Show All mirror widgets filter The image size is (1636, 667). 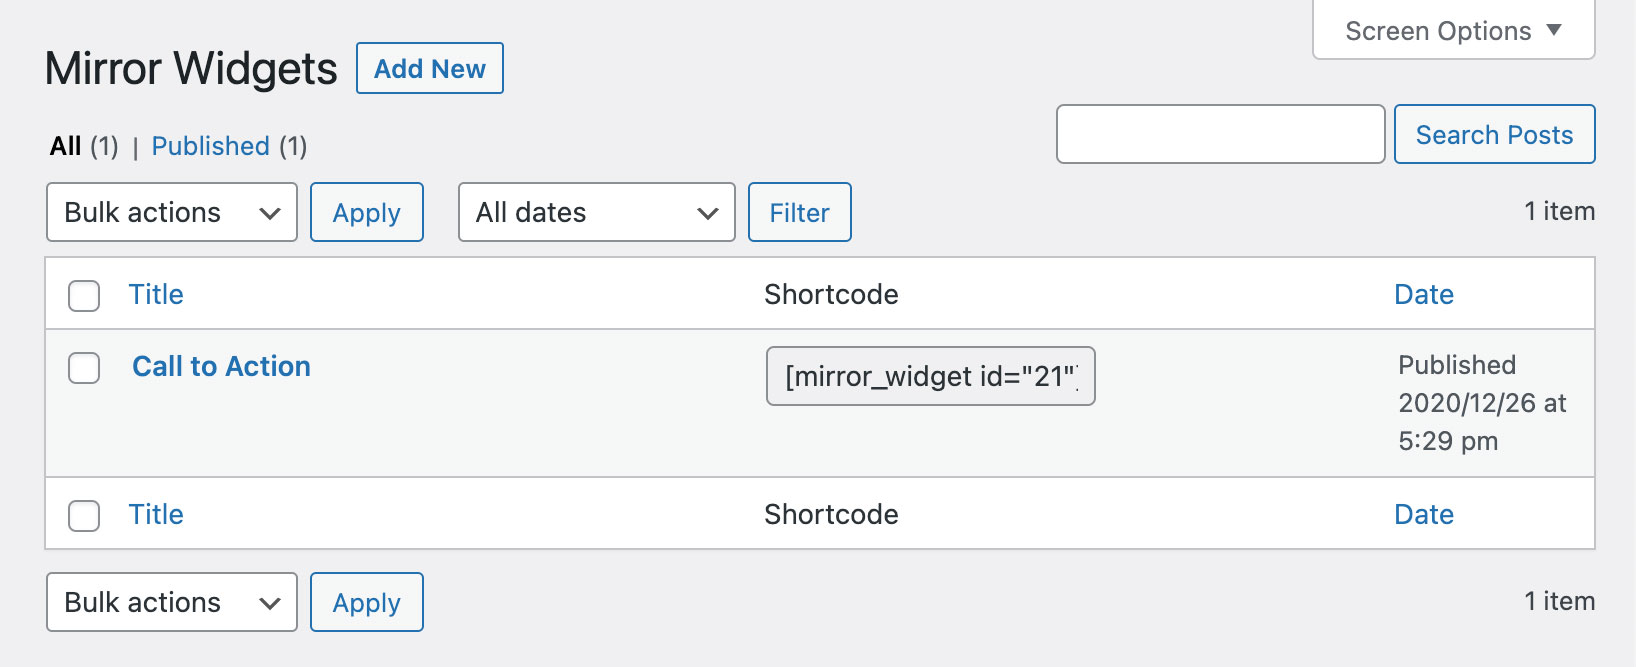pyautogui.click(x=66, y=146)
